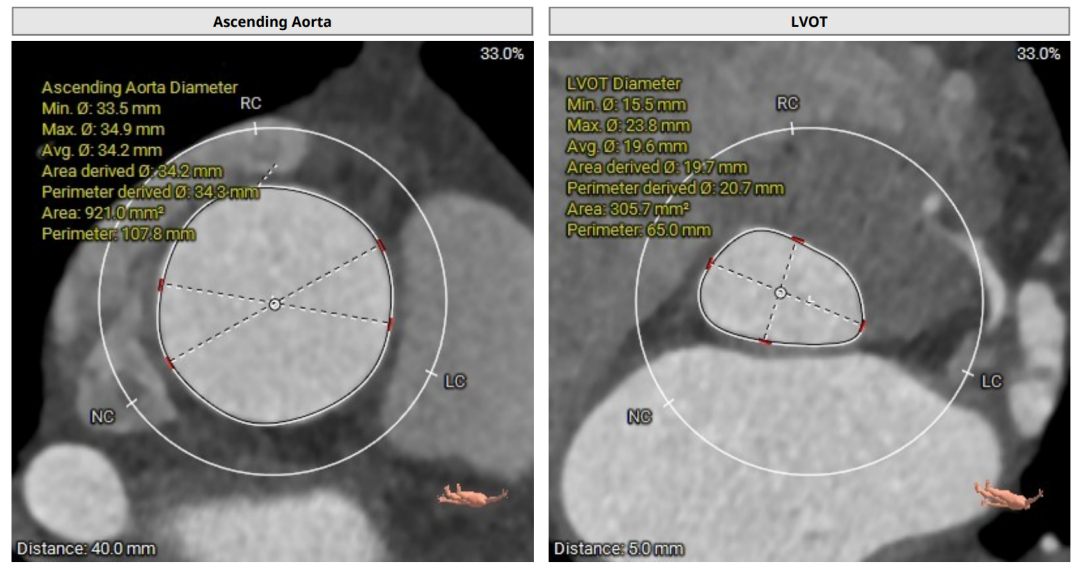The height and width of the screenshot is (571, 1080).
Task: Click the center point of aorta contour
Action: [275, 304]
